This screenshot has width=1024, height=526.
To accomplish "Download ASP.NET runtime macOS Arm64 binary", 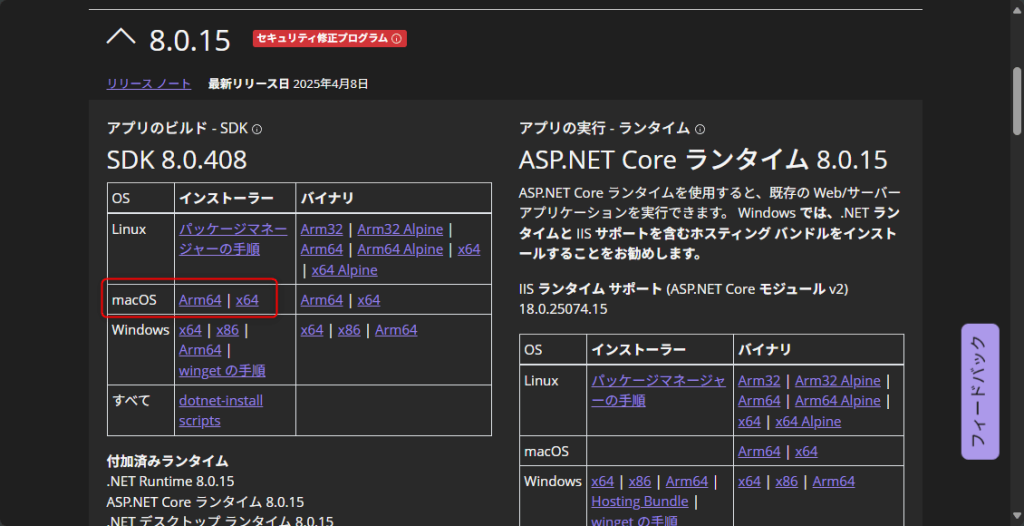I will click(759, 452).
